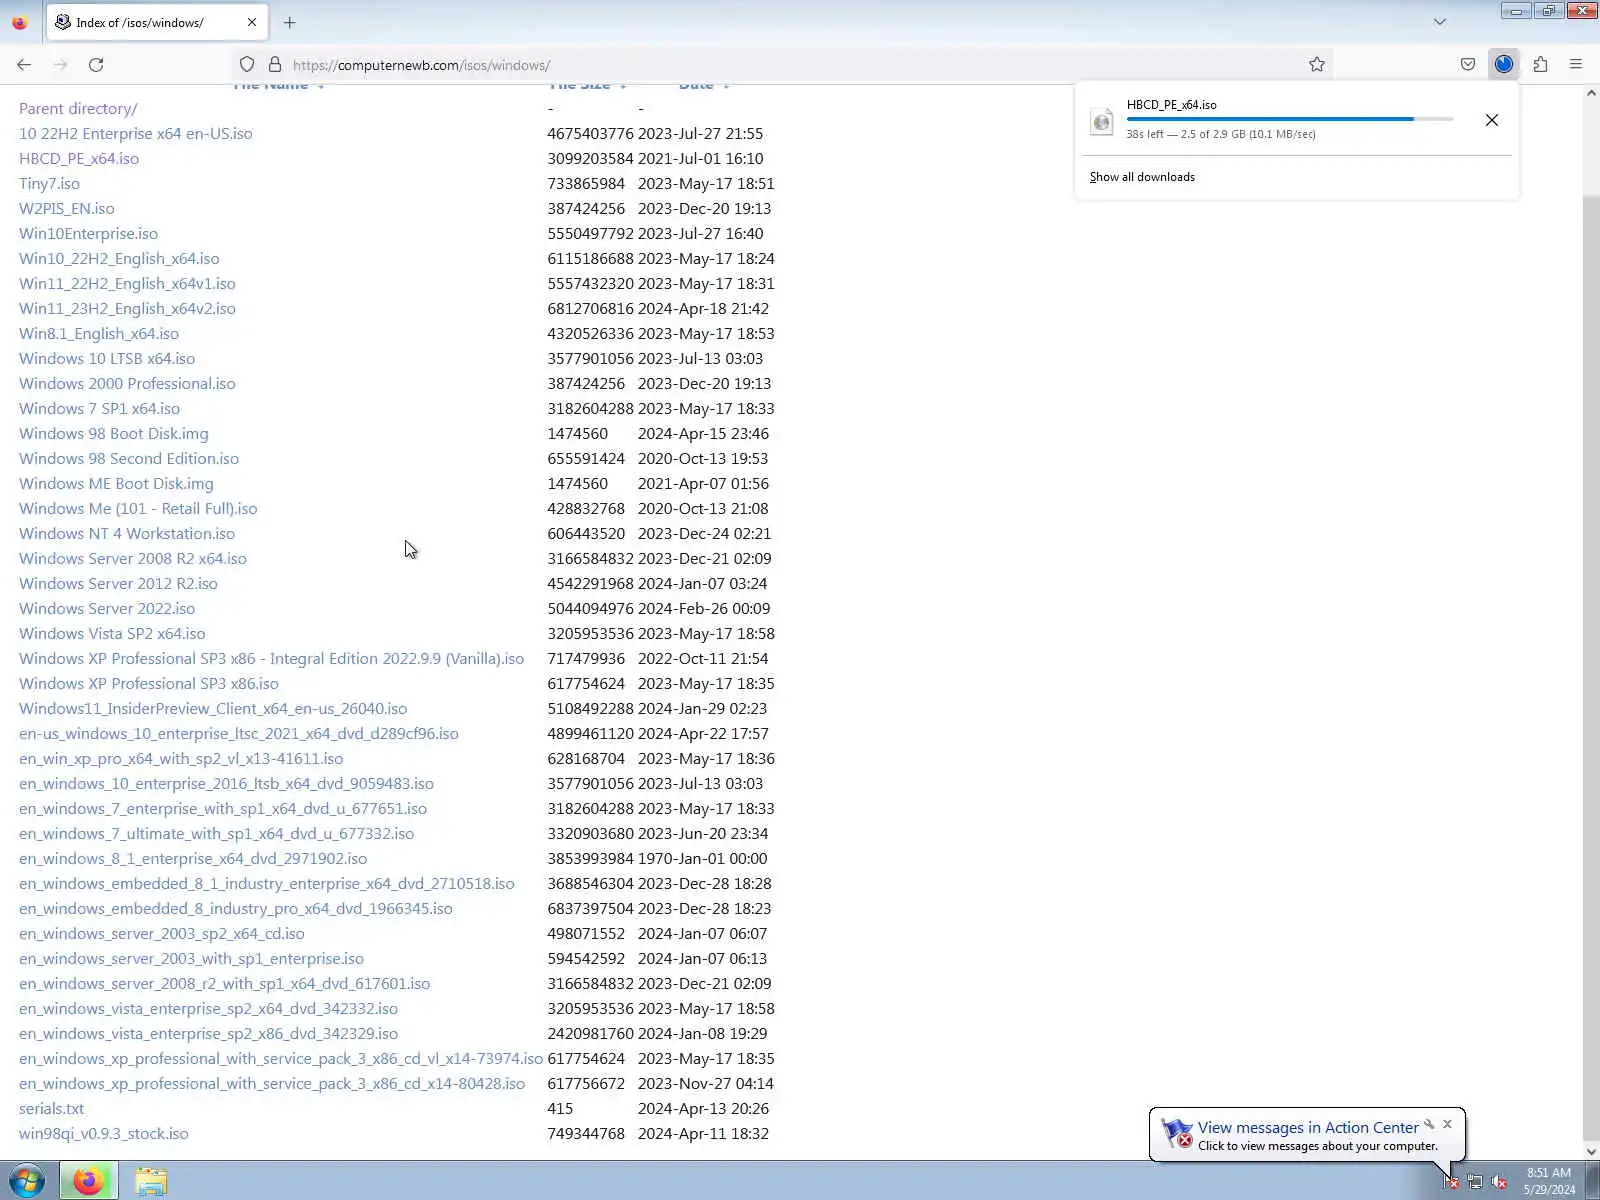Screen dimensions: 1600x1200
Task: Open 'Windows Me (101 - Retail Full).iso'
Action: (x=138, y=508)
